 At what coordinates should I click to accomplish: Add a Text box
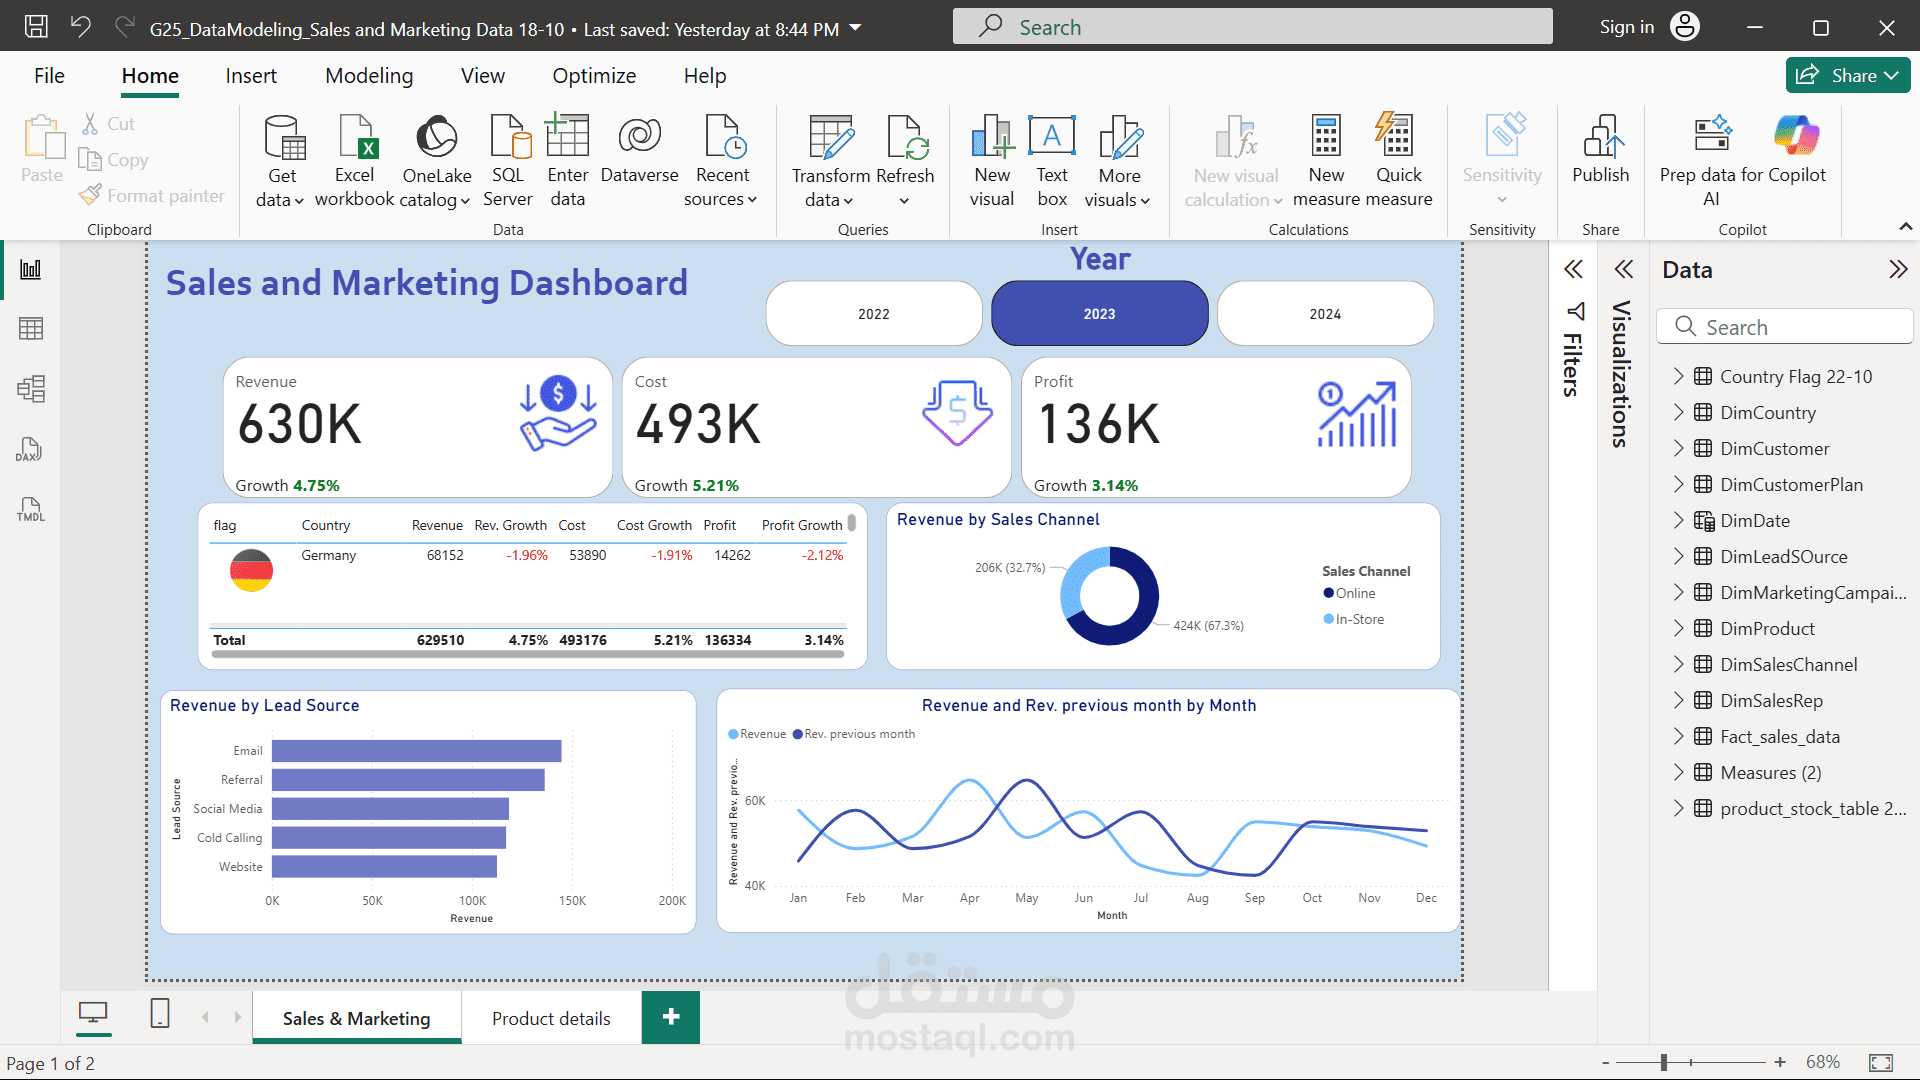point(1052,161)
